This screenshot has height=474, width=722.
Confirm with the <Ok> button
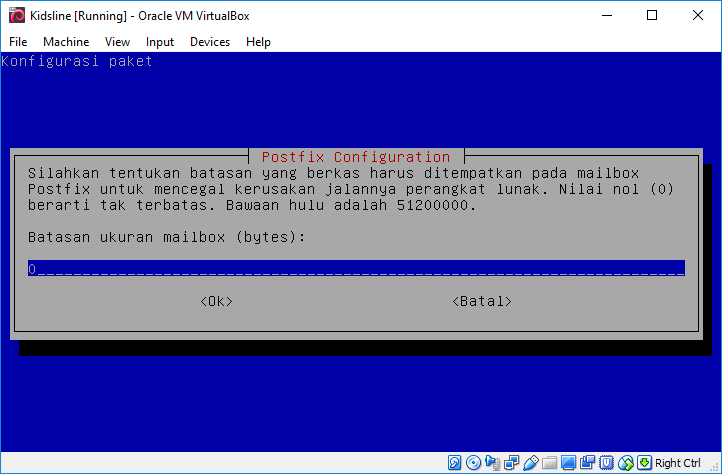click(x=216, y=301)
